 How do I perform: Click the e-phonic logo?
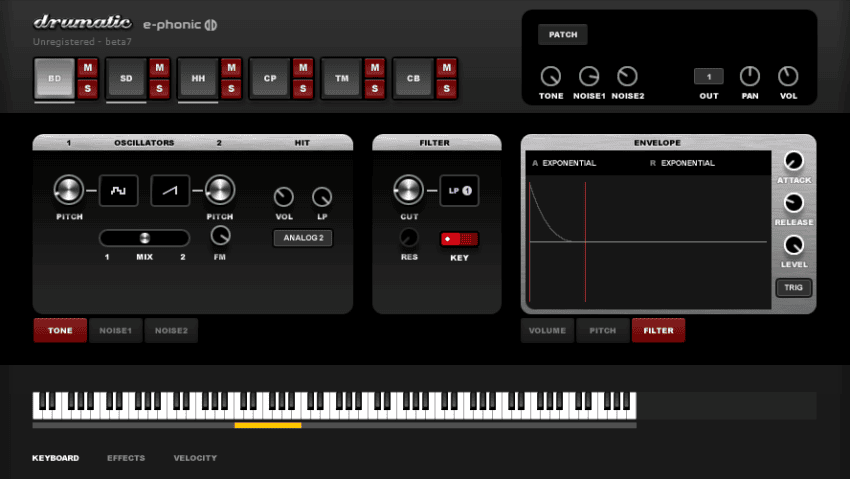pyautogui.click(x=180, y=24)
